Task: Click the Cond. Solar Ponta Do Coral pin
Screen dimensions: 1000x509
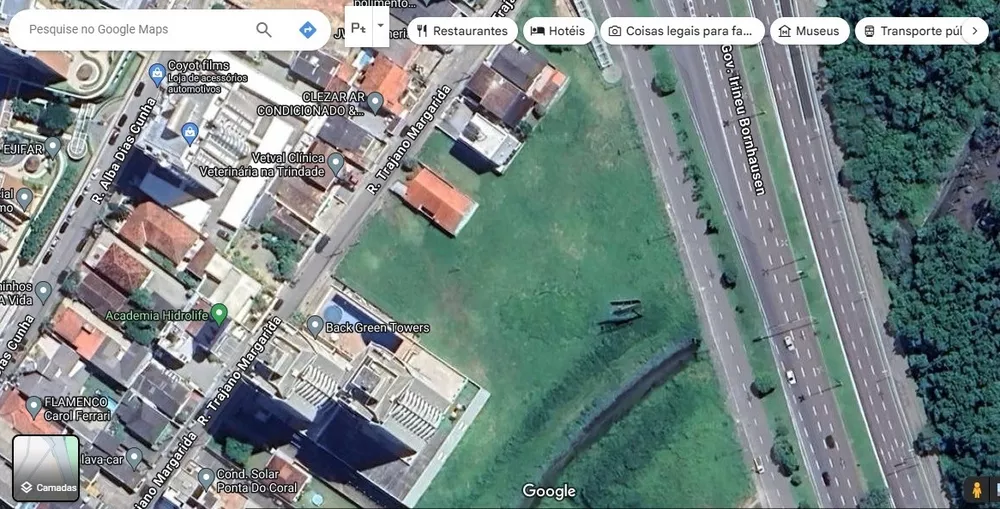Action: (x=205, y=478)
